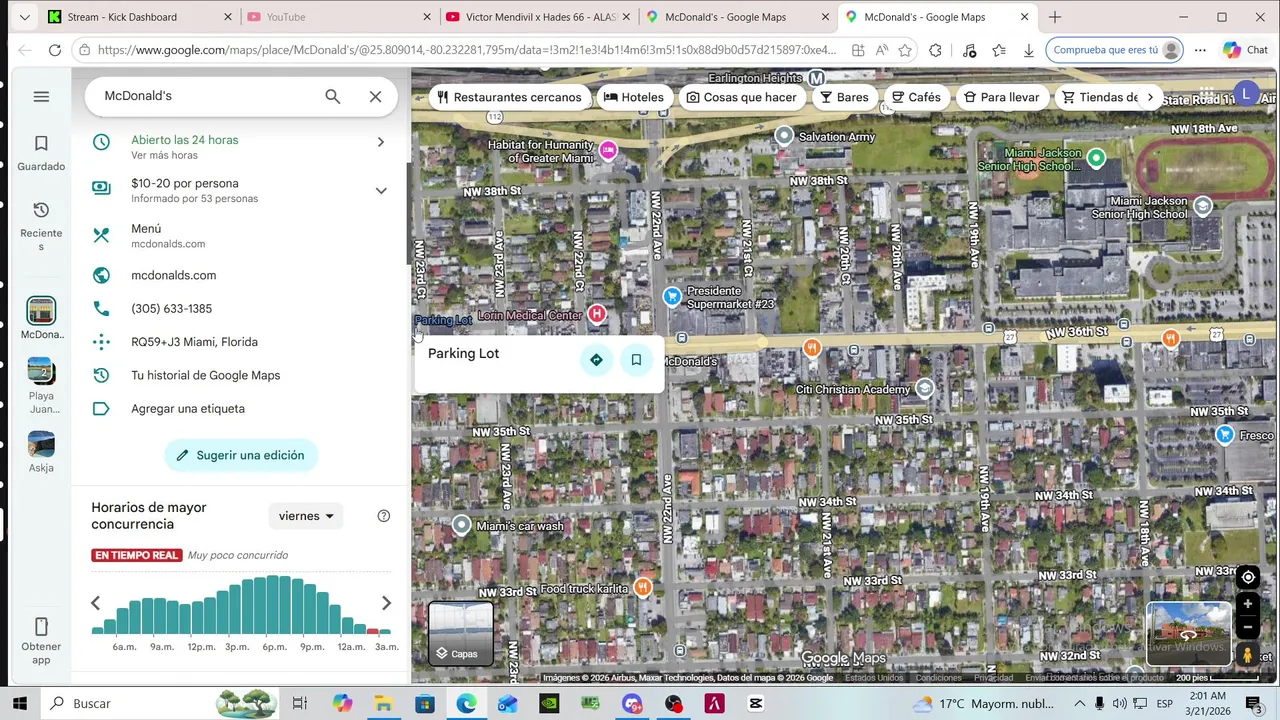Expand the $10-20 por persona price details
1280x720 pixels.
click(240, 190)
